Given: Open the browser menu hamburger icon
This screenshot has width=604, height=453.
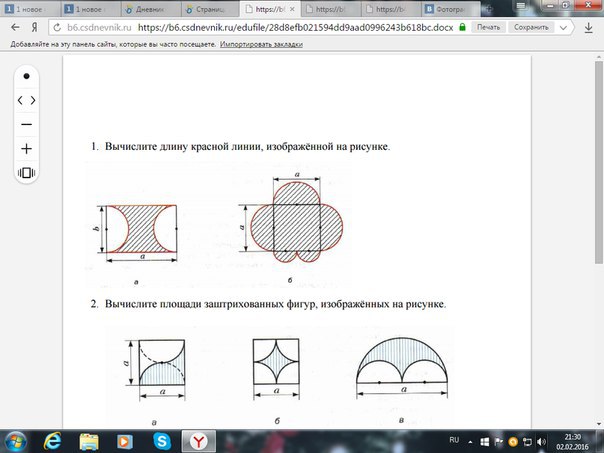Looking at the screenshot, I should pyautogui.click(x=521, y=6).
